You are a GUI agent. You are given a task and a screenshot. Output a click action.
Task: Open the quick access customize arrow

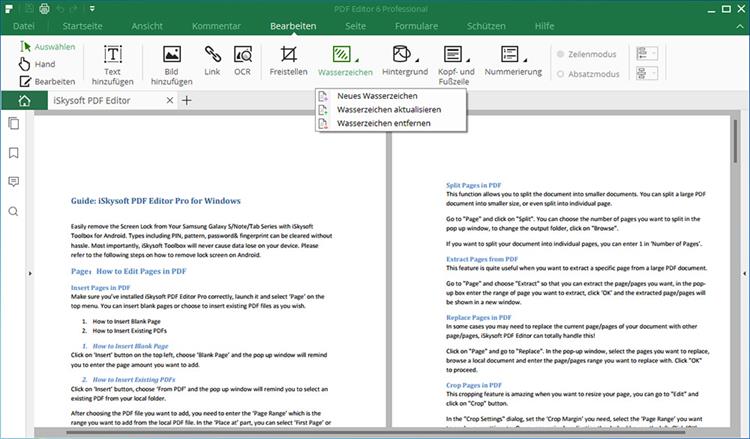coord(92,9)
